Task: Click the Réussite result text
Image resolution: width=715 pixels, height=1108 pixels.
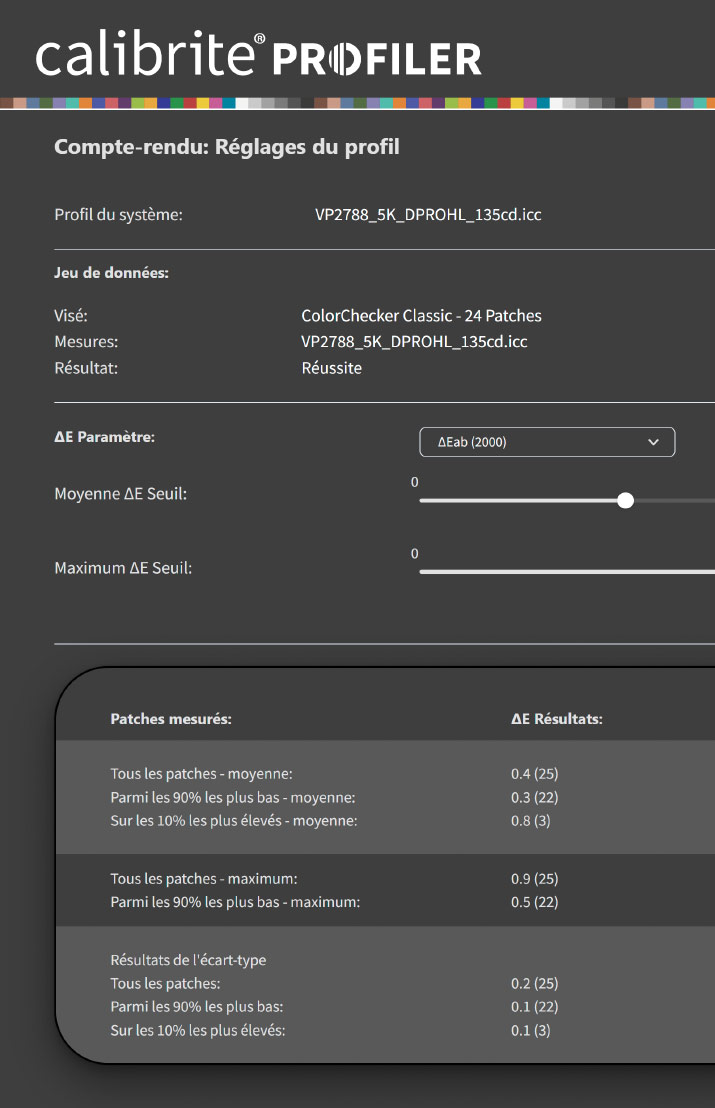Action: point(331,368)
